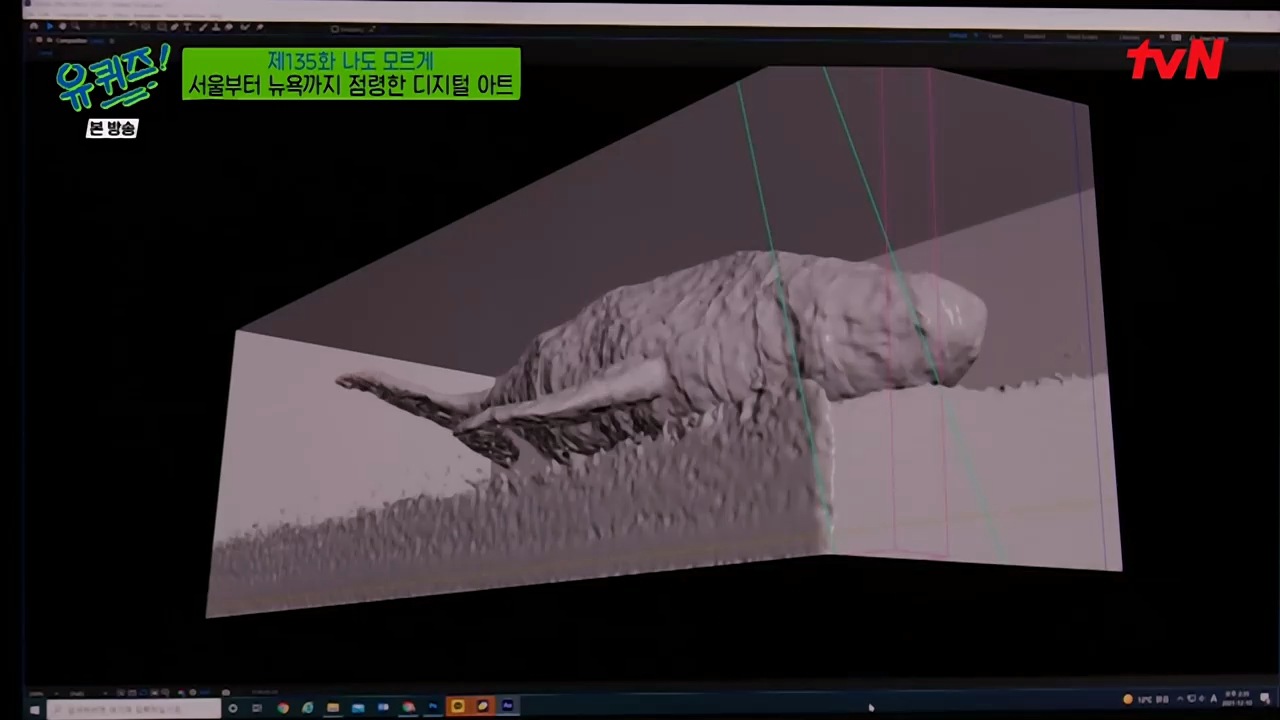Pick the Puppet Pin tool

pos(258,27)
